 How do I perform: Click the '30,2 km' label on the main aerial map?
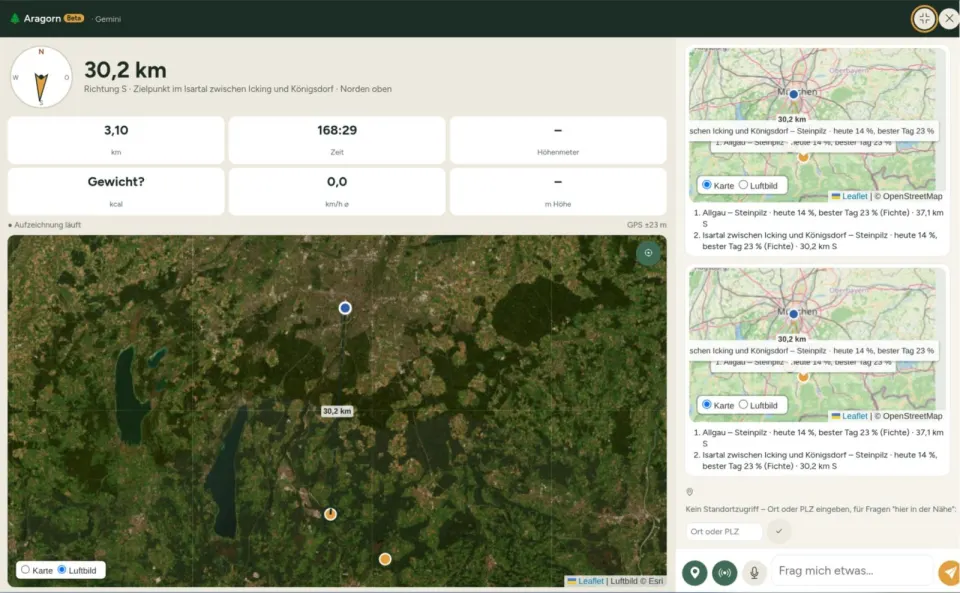tap(337, 411)
